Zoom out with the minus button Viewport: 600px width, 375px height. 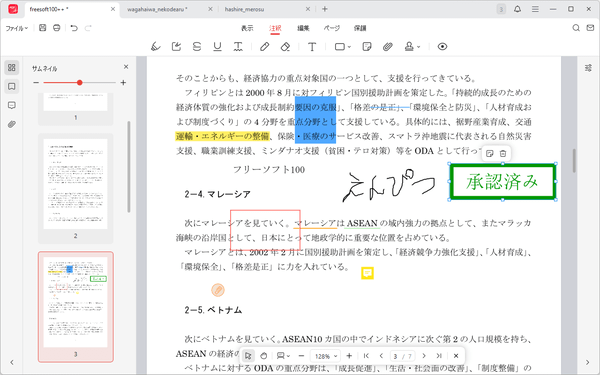[301, 356]
